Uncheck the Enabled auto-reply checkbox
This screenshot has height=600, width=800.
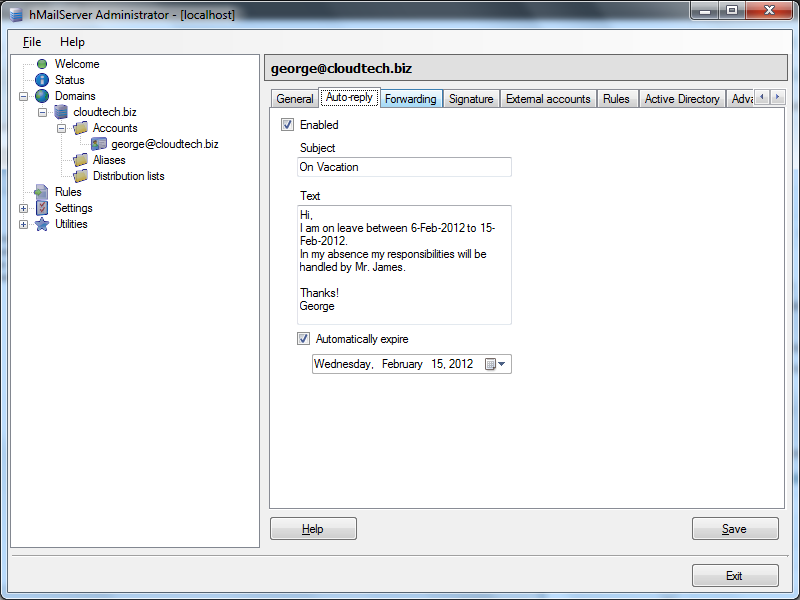[x=287, y=124]
